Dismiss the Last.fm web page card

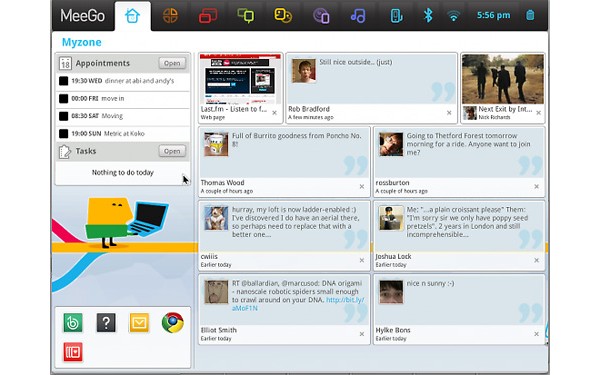coord(274,113)
